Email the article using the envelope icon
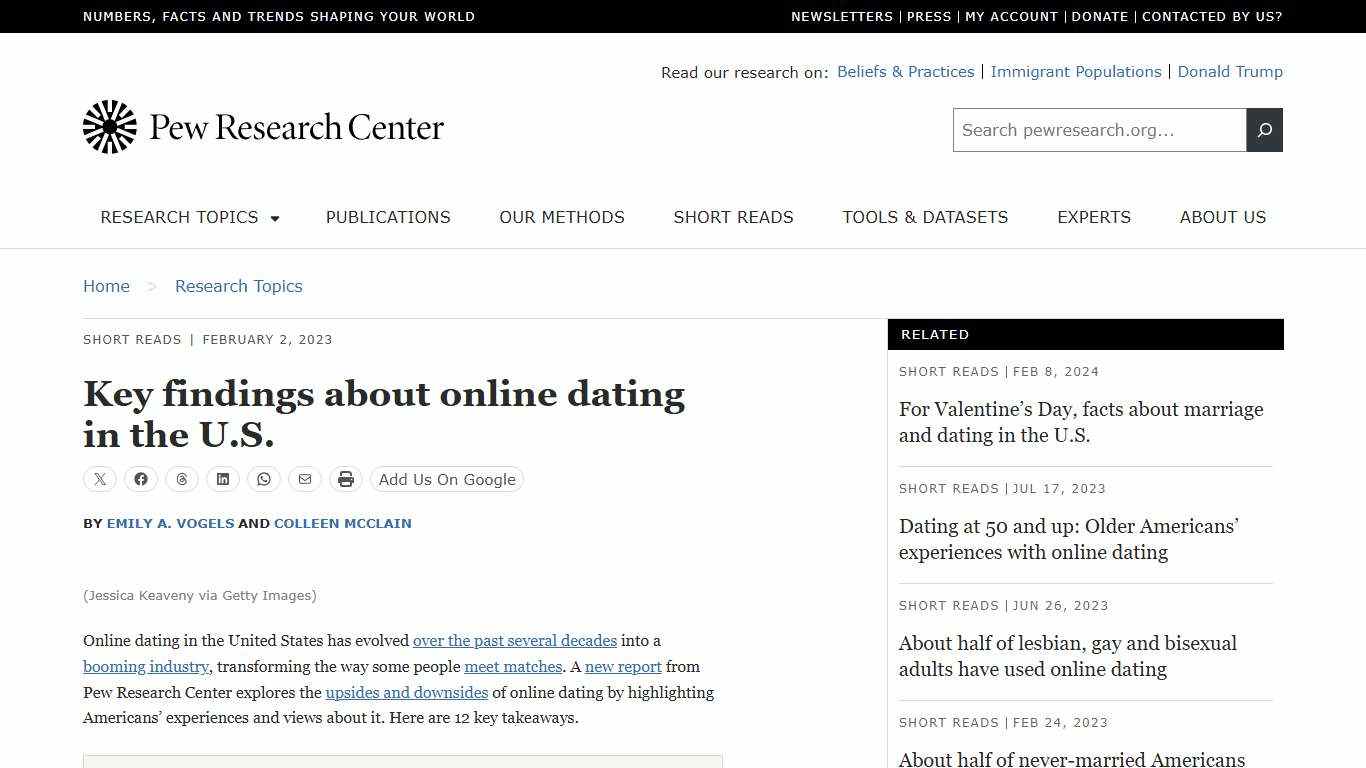The height and width of the screenshot is (768, 1366). tap(304, 479)
